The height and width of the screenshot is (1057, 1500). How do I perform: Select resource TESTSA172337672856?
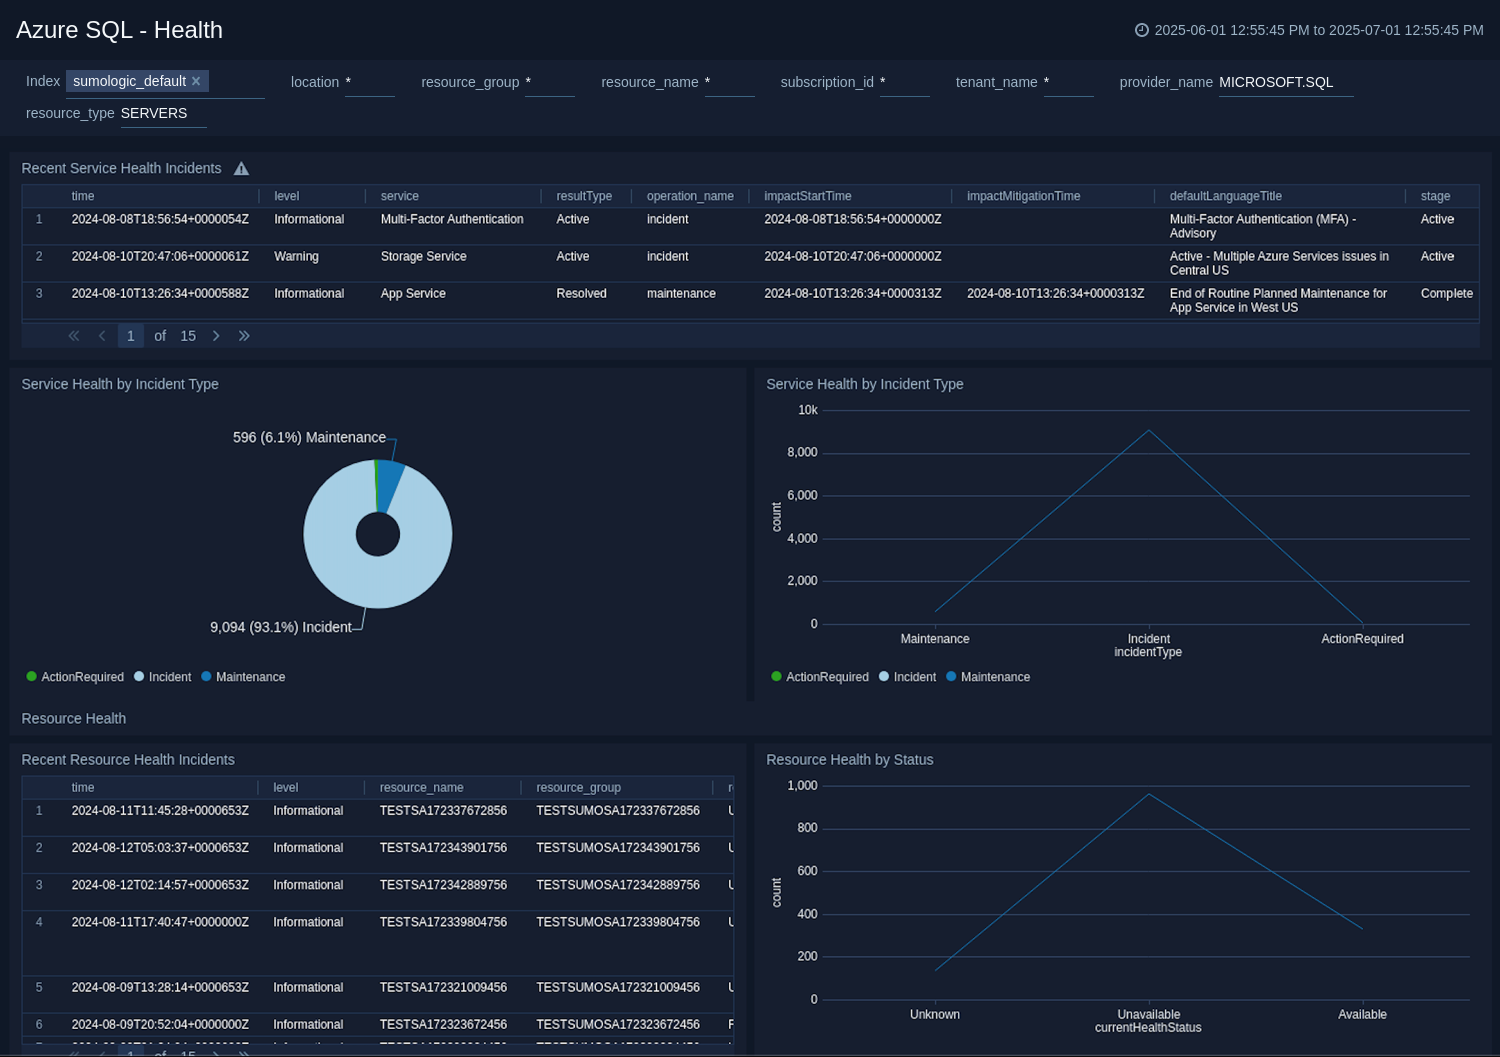(x=443, y=811)
